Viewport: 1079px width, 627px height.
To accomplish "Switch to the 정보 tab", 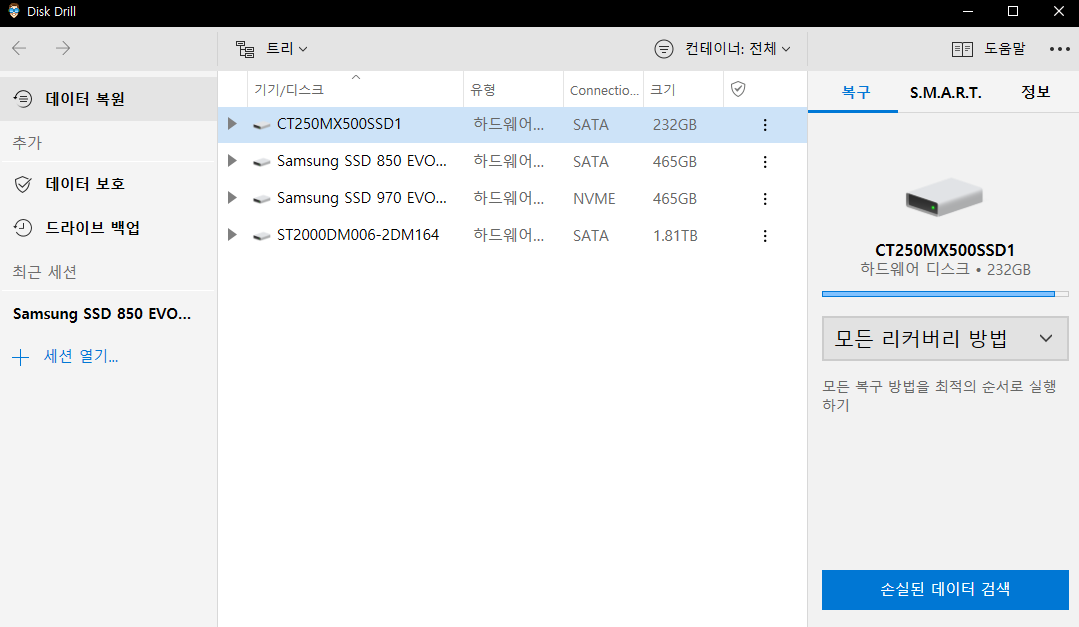I will pyautogui.click(x=1035, y=92).
